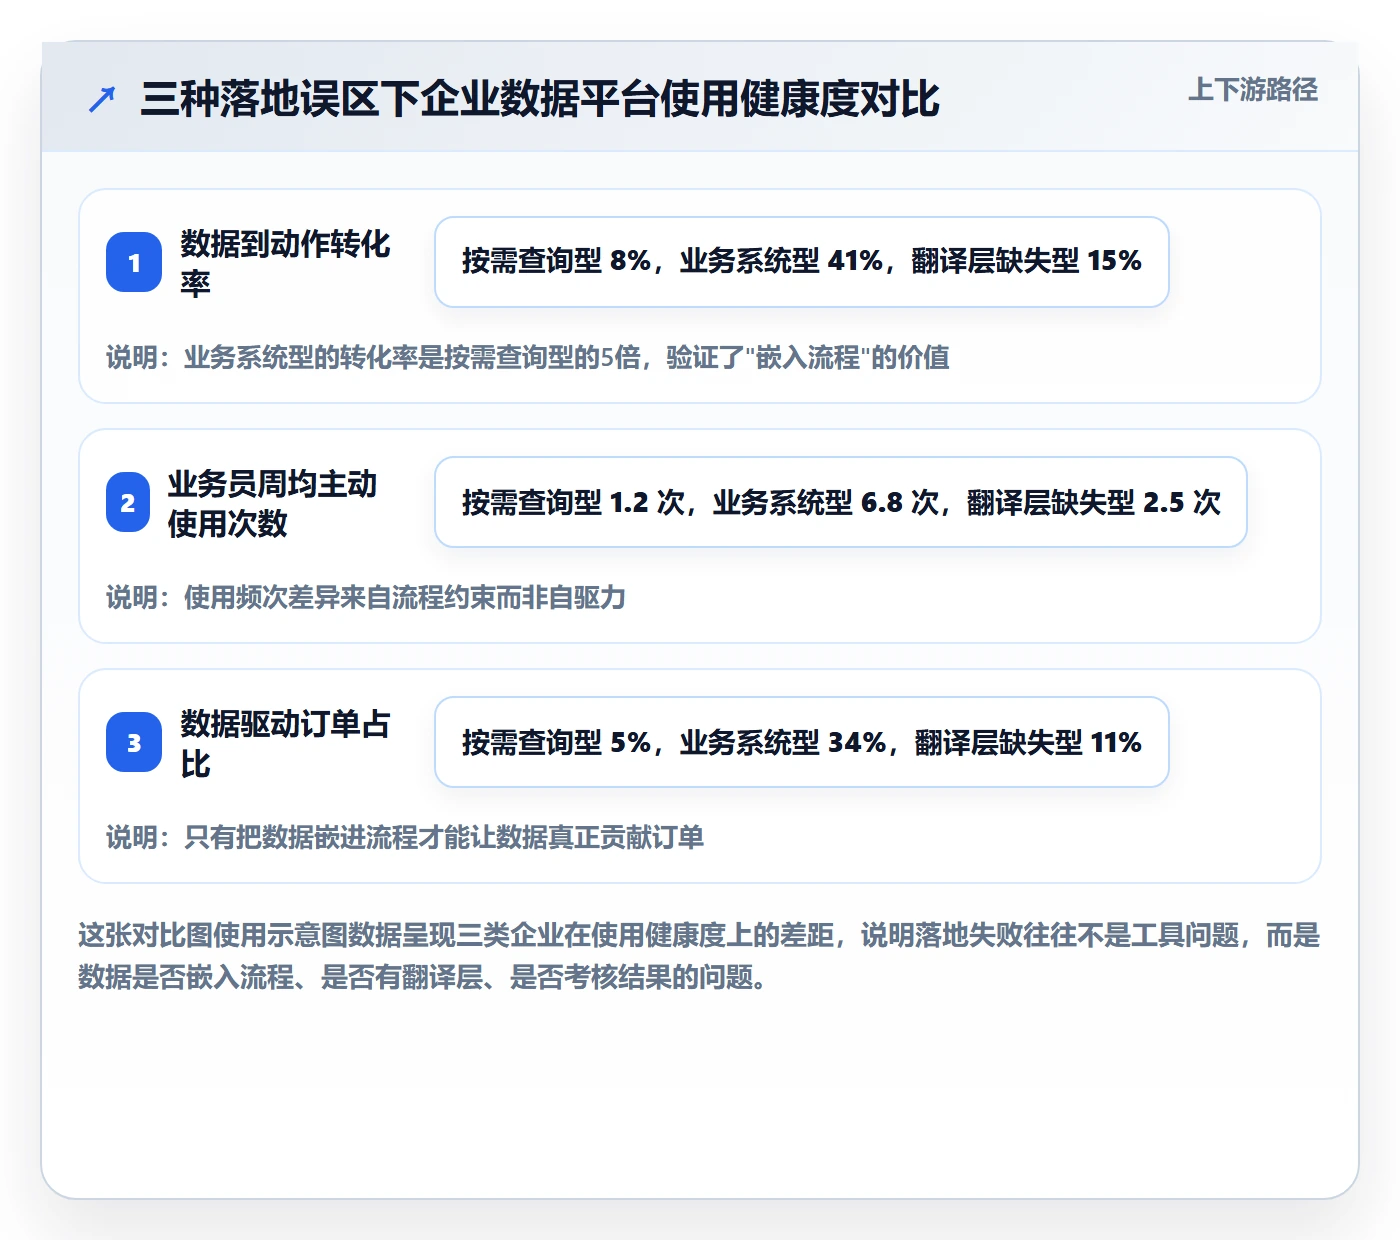This screenshot has width=1400, height=1240.
Task: Select the value box starting 按需查询型 1.2 次
Action: 841,502
